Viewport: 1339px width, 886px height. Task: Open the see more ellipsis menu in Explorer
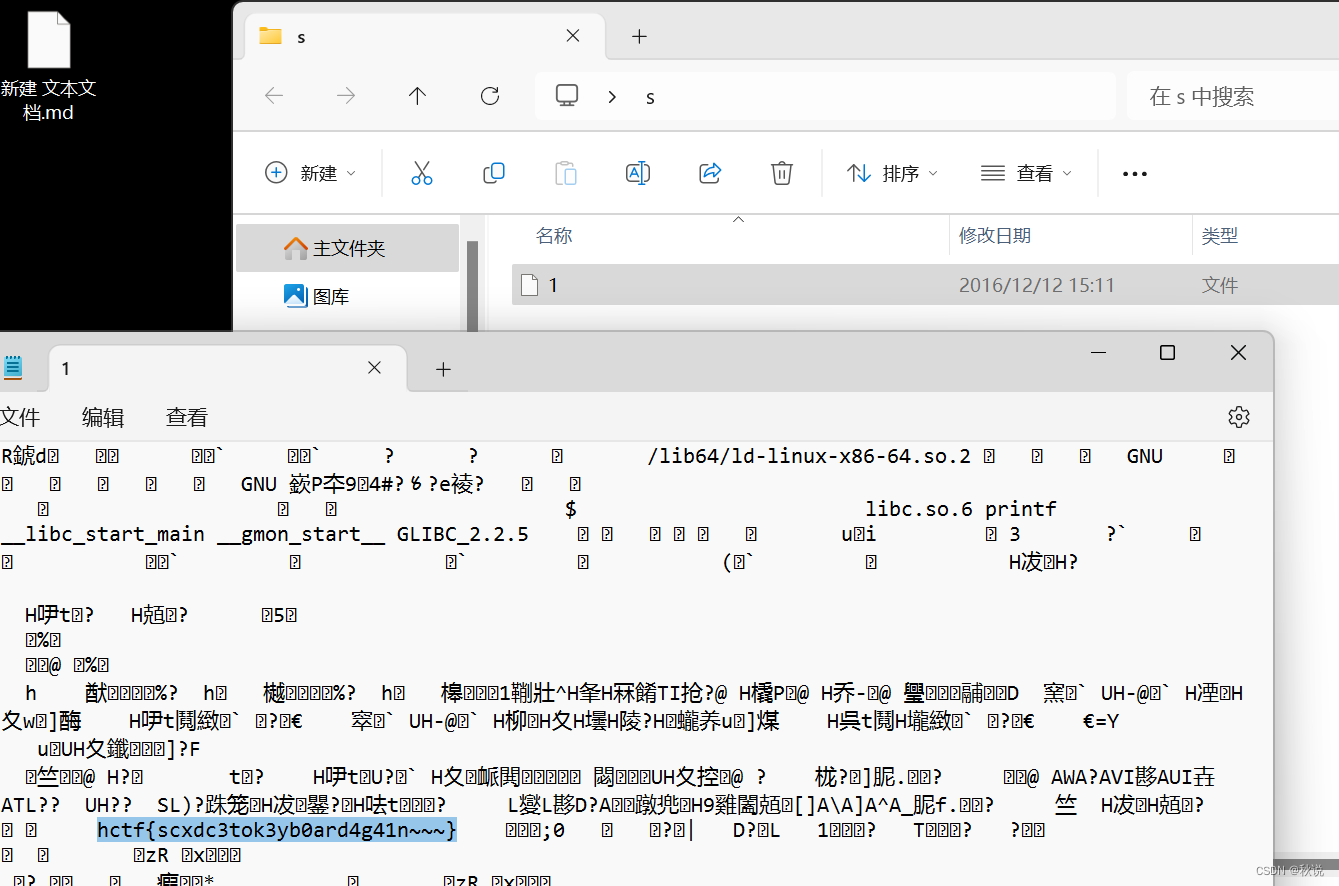click(x=1135, y=174)
